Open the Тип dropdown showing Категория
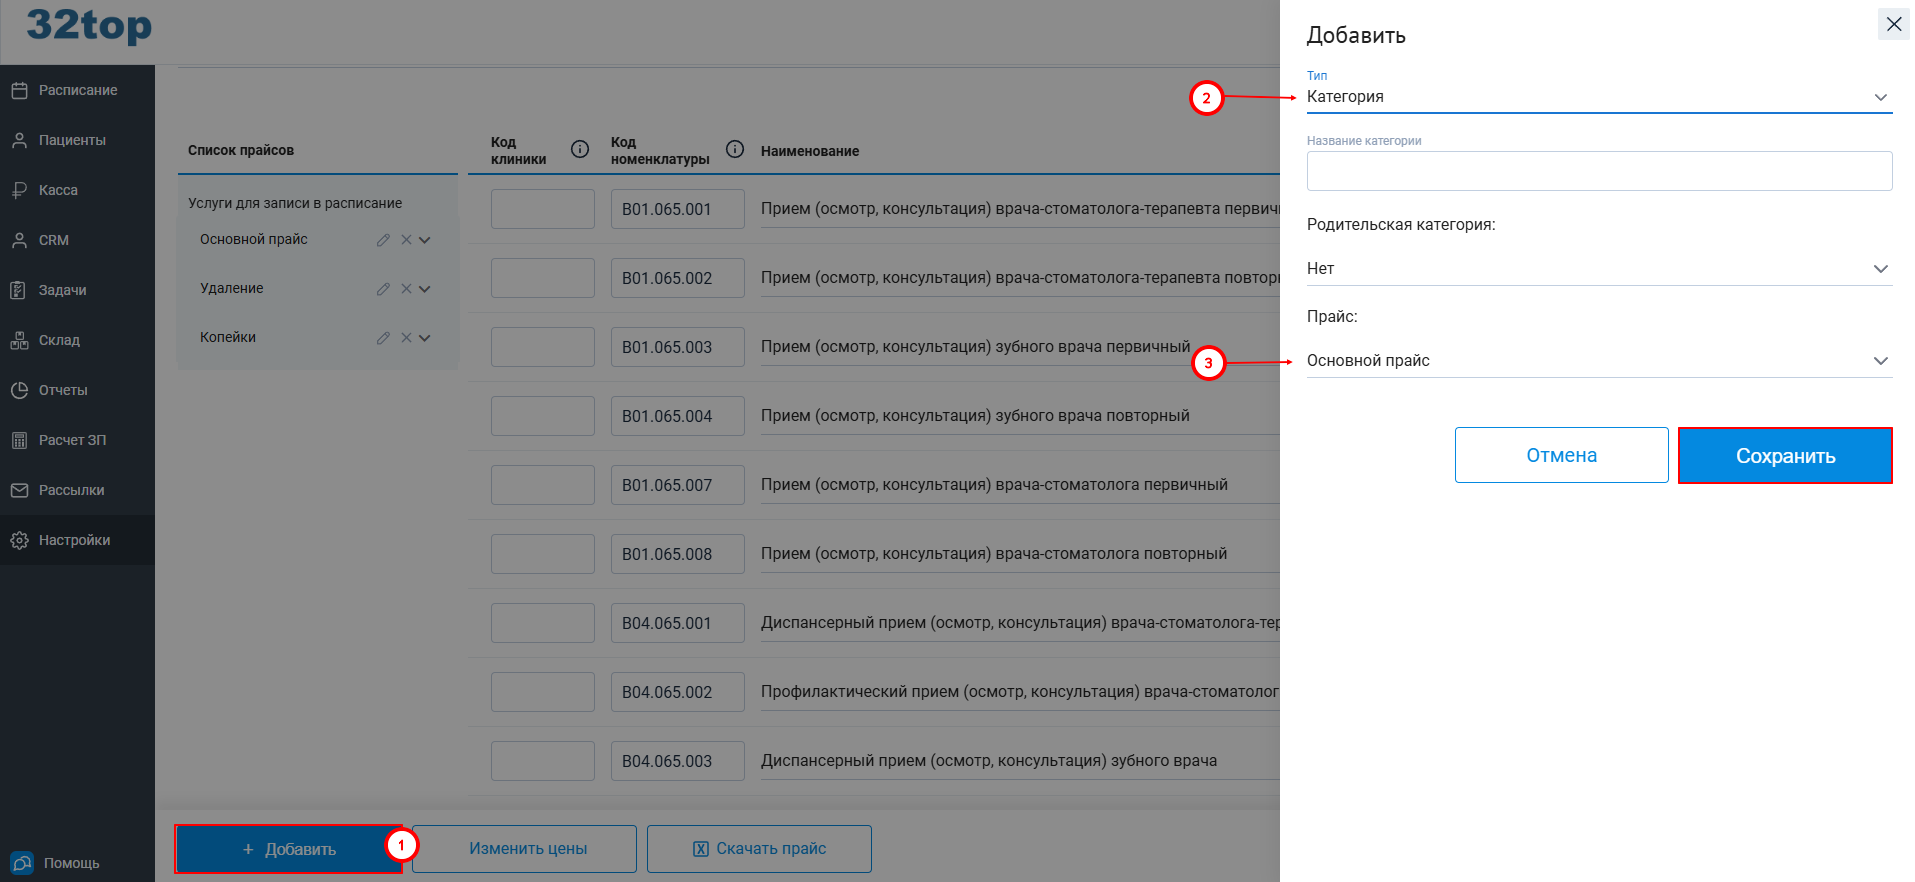Image resolution: width=1915 pixels, height=882 pixels. point(1598,97)
